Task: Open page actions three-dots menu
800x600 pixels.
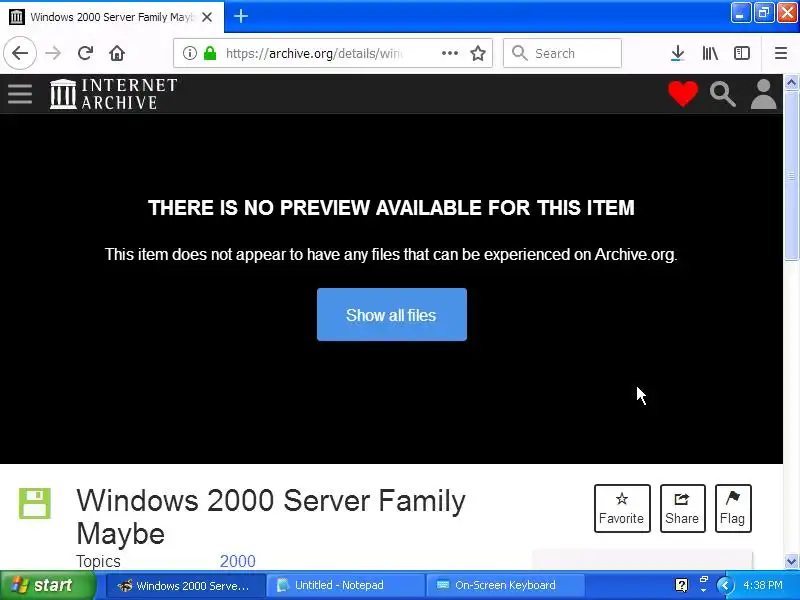Action: 449,53
